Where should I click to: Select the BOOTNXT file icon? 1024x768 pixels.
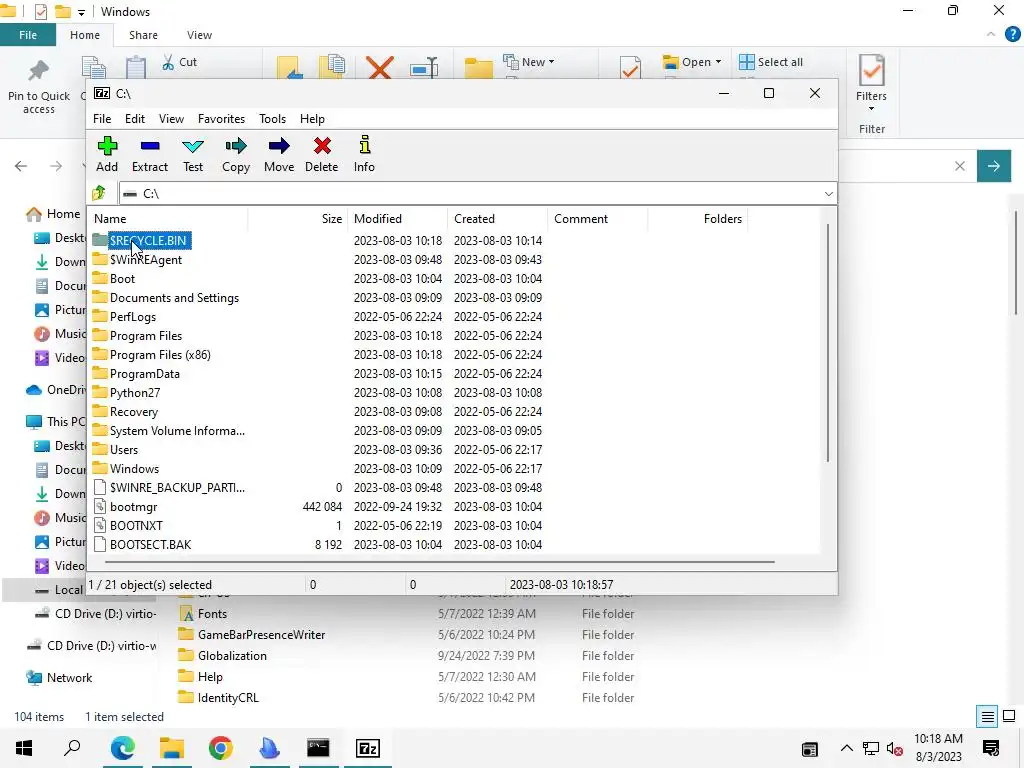click(x=99, y=525)
